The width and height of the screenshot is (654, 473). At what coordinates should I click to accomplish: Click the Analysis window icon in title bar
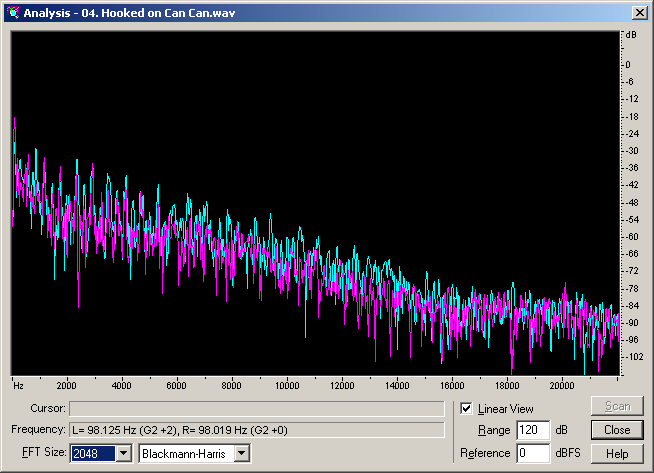click(x=13, y=12)
